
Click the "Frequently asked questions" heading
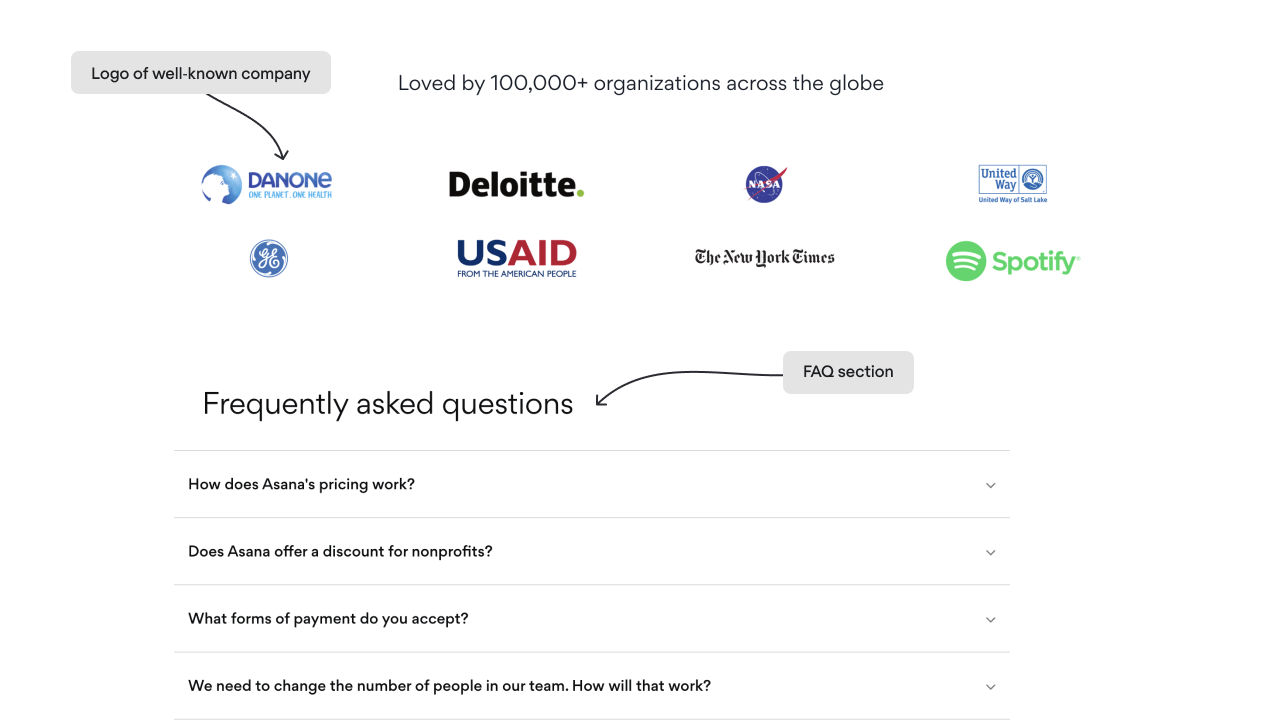(x=388, y=404)
